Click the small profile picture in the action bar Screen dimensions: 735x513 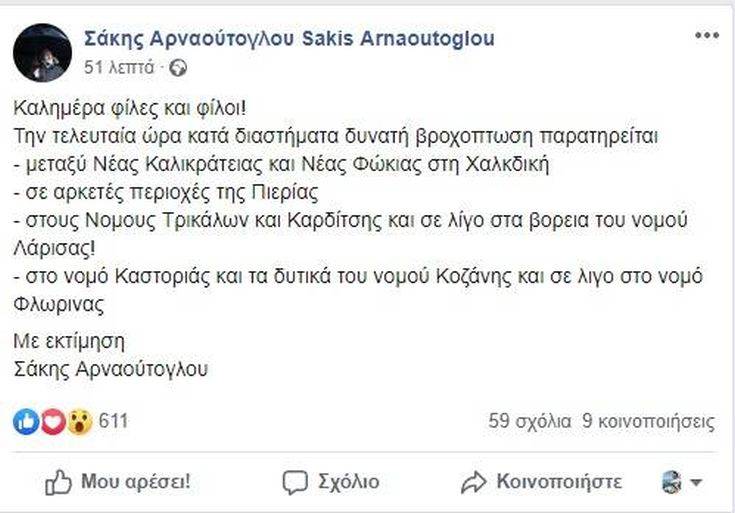coord(671,482)
